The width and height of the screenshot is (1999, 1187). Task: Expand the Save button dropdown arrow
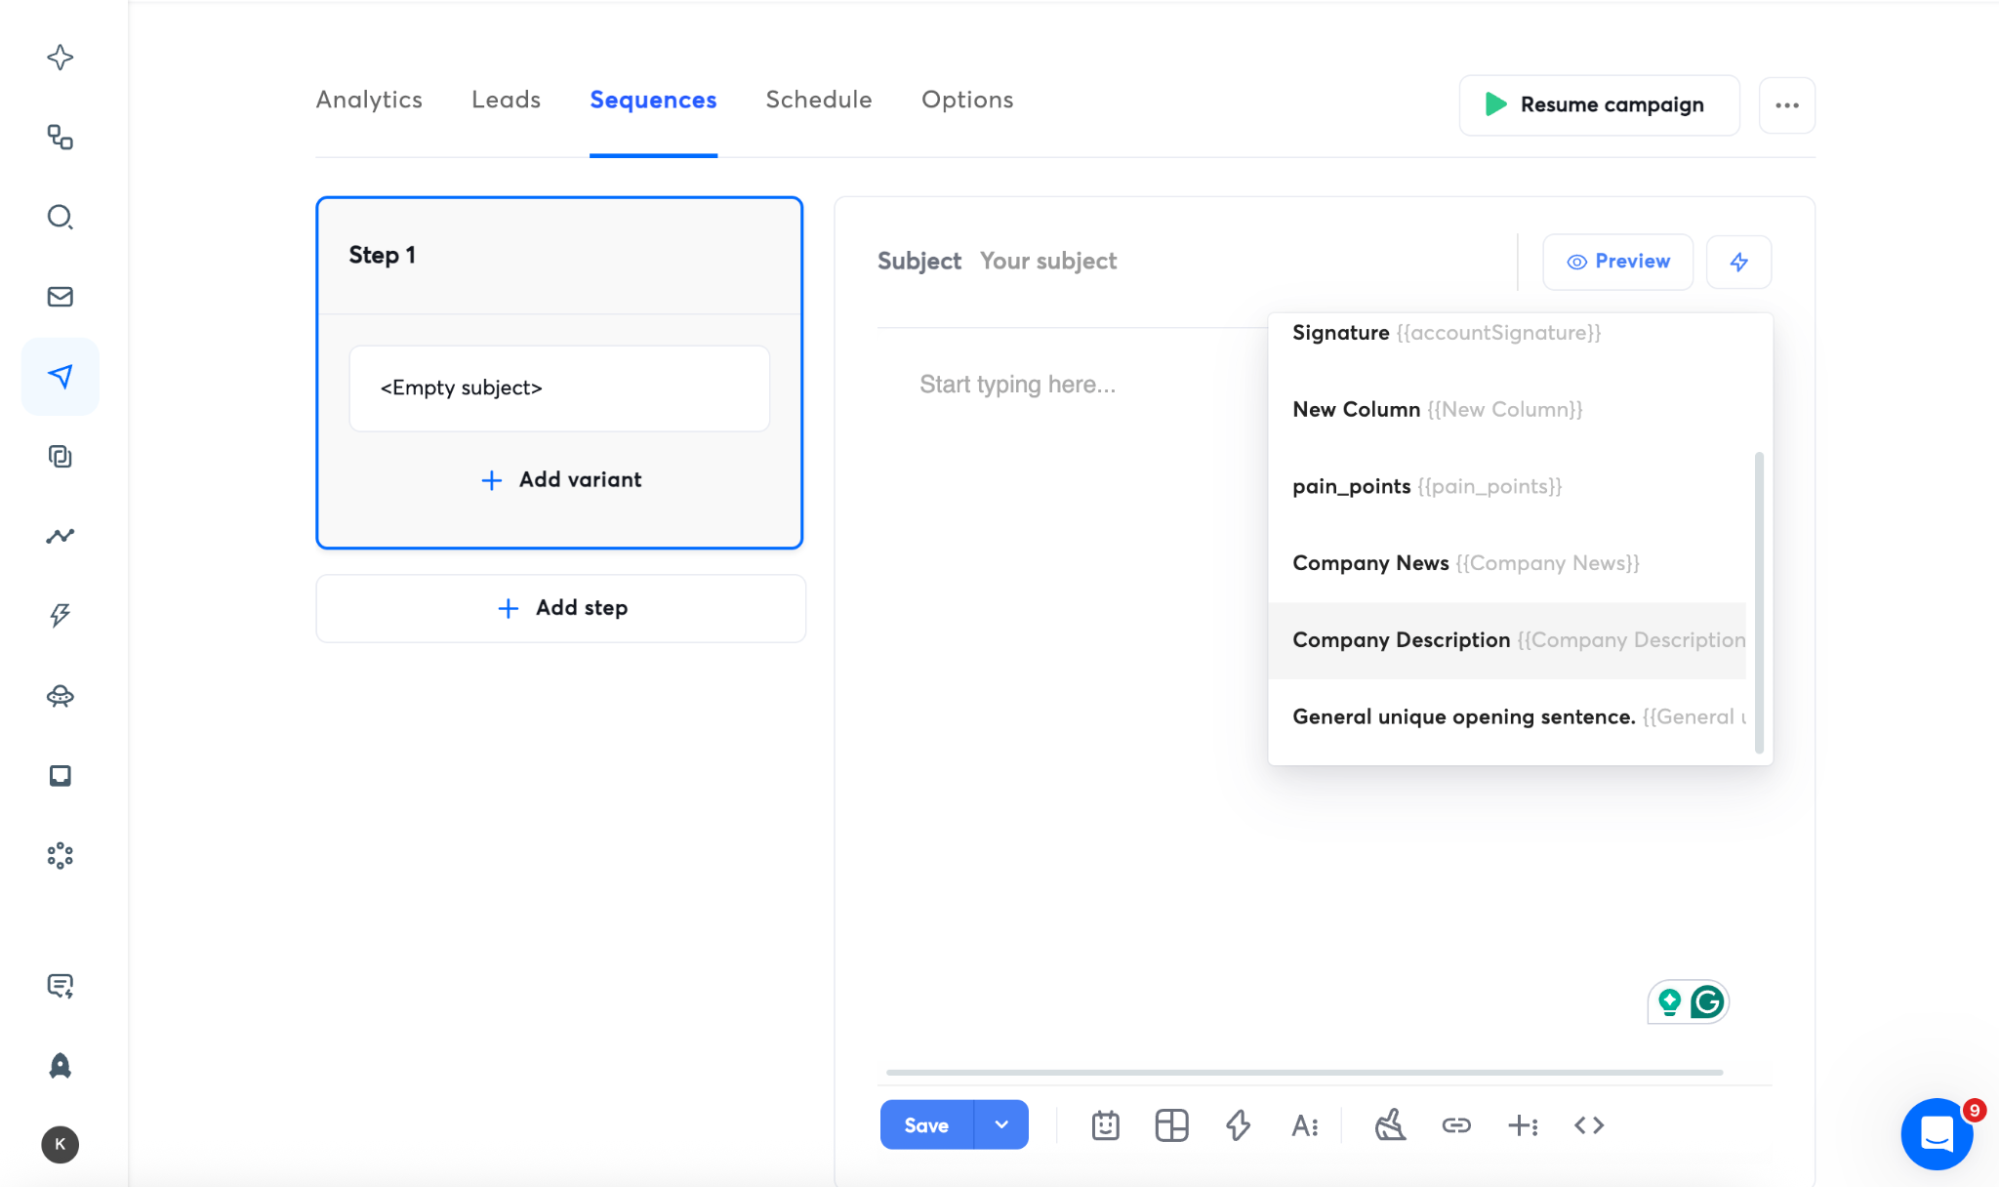click(1000, 1124)
